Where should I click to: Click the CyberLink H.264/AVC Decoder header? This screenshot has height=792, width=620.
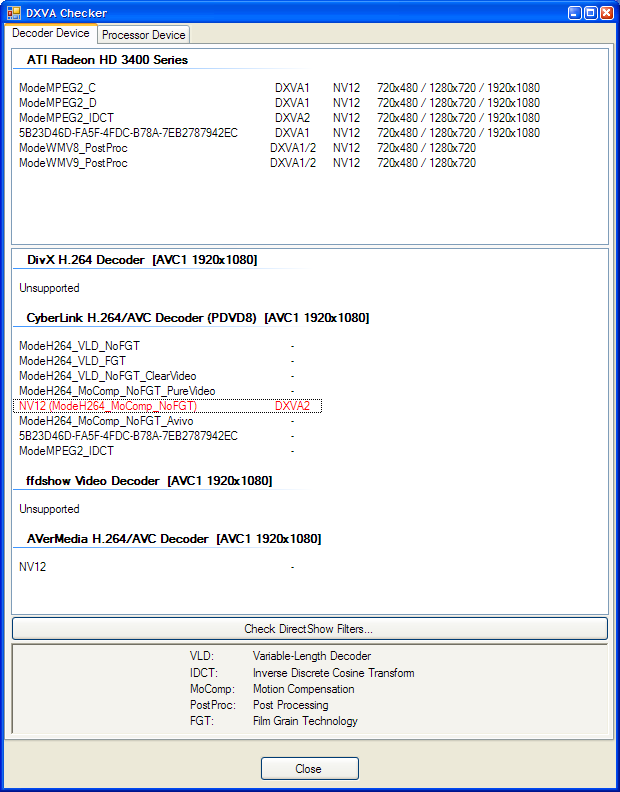[x=198, y=318]
